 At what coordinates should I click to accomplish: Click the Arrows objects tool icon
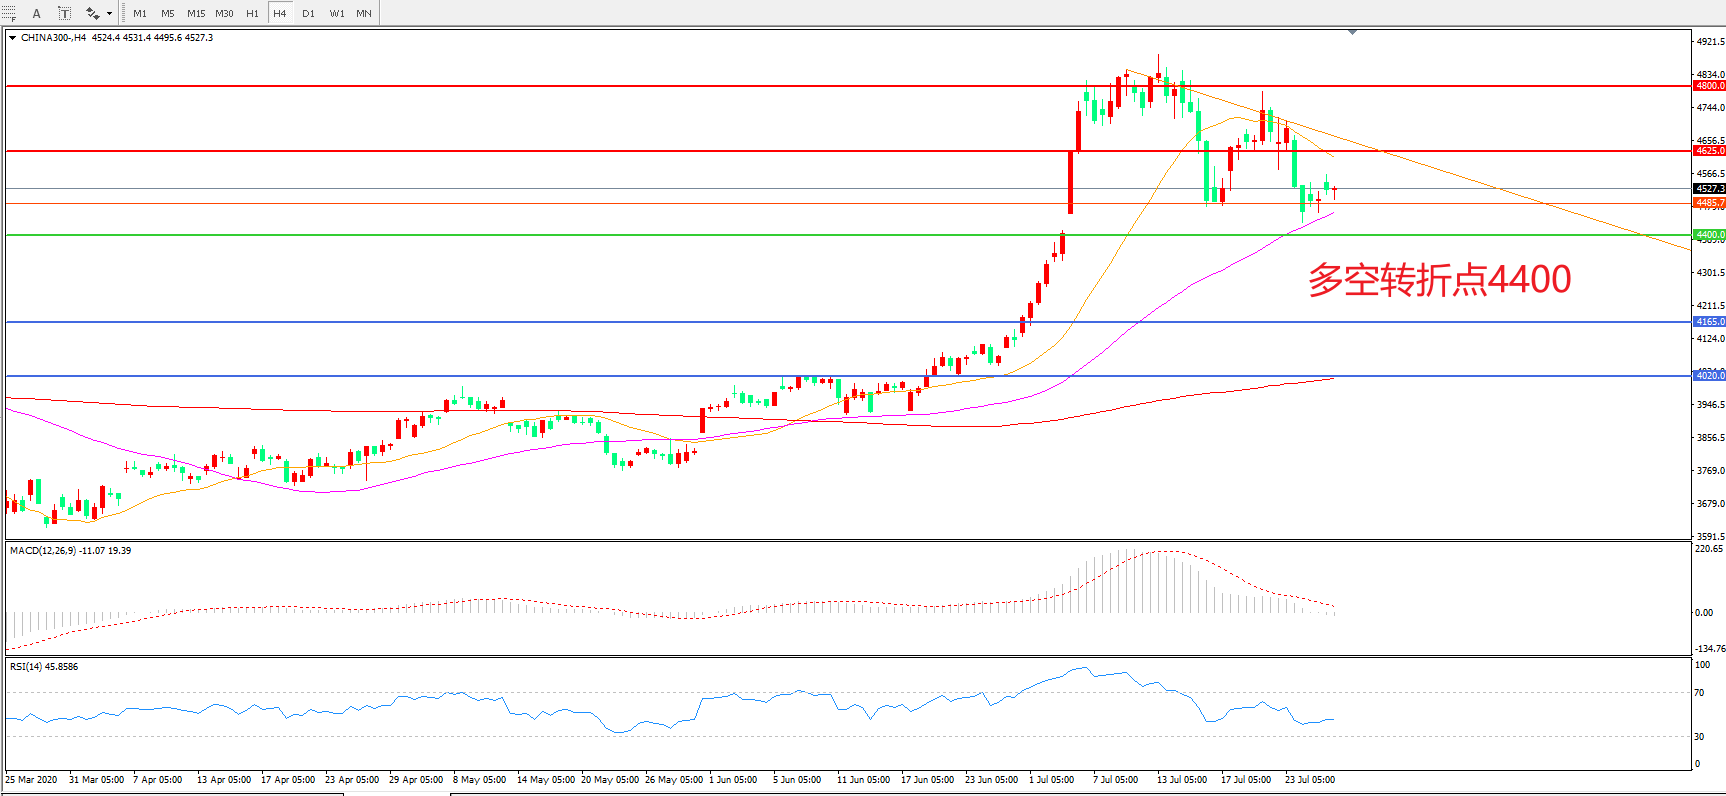(x=92, y=13)
